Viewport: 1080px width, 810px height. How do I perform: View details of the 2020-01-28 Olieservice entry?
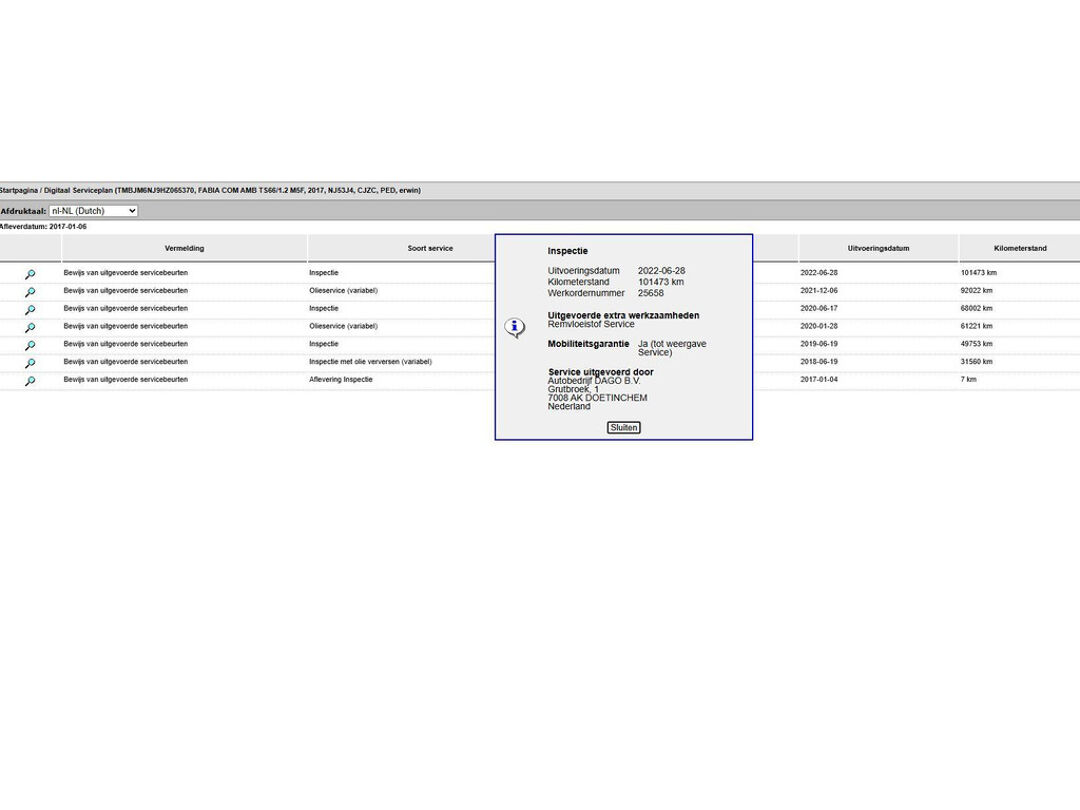tap(30, 328)
